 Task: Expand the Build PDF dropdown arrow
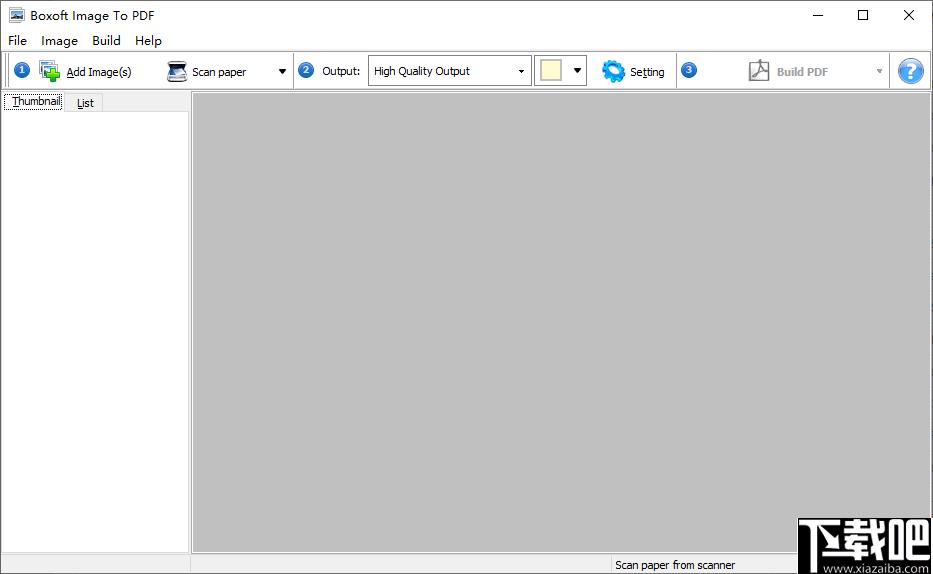click(x=880, y=72)
